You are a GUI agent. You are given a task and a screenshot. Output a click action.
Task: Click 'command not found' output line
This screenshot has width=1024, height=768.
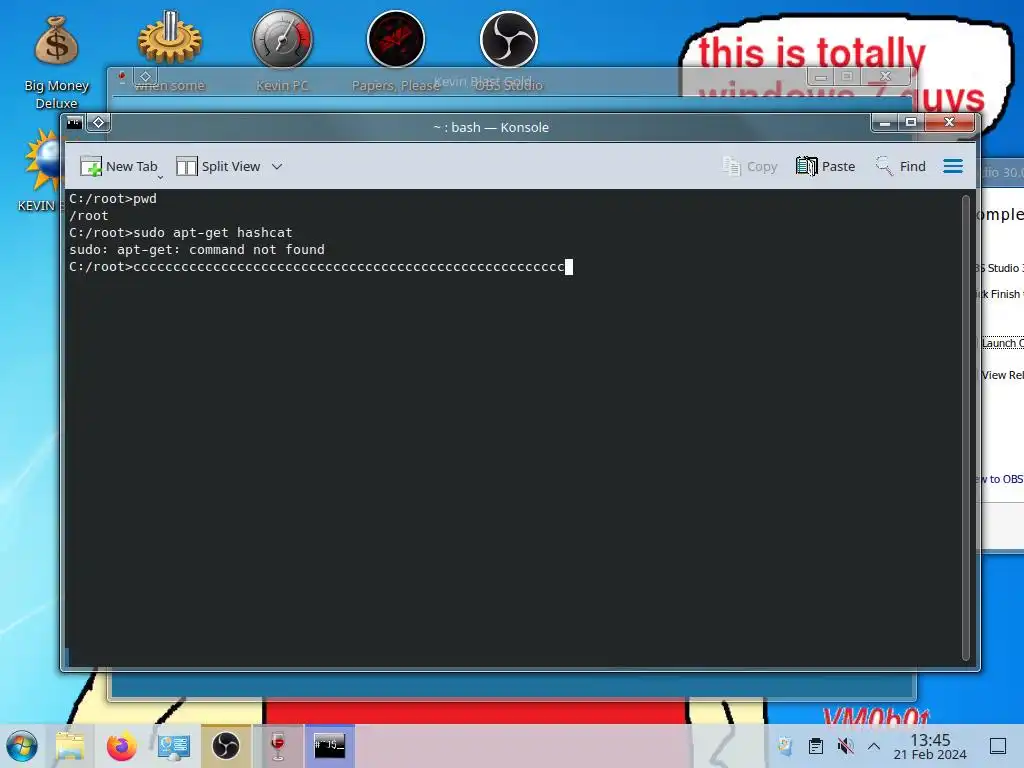coord(197,249)
